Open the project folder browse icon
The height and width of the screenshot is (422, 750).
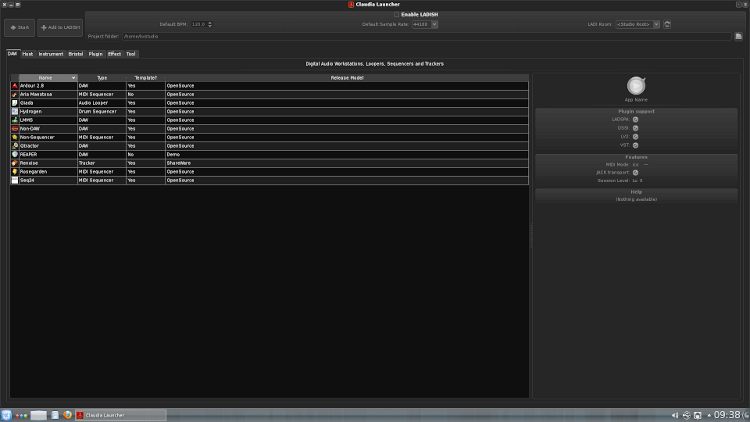pos(739,36)
